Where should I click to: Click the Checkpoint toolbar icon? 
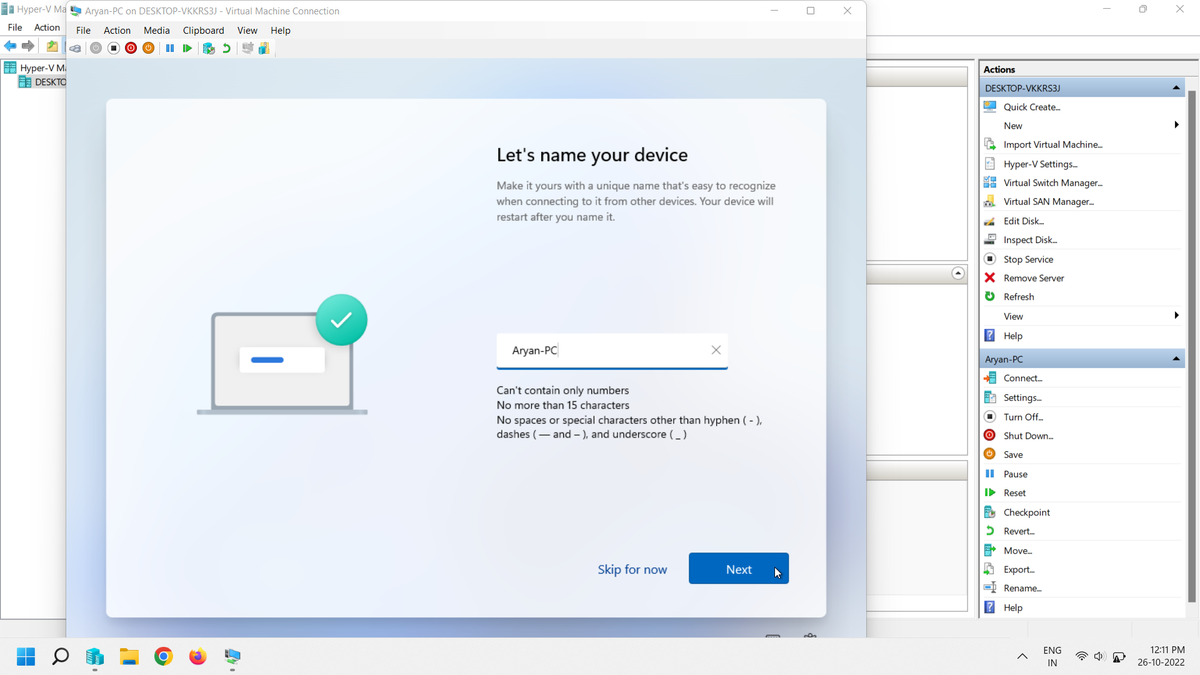(208, 48)
